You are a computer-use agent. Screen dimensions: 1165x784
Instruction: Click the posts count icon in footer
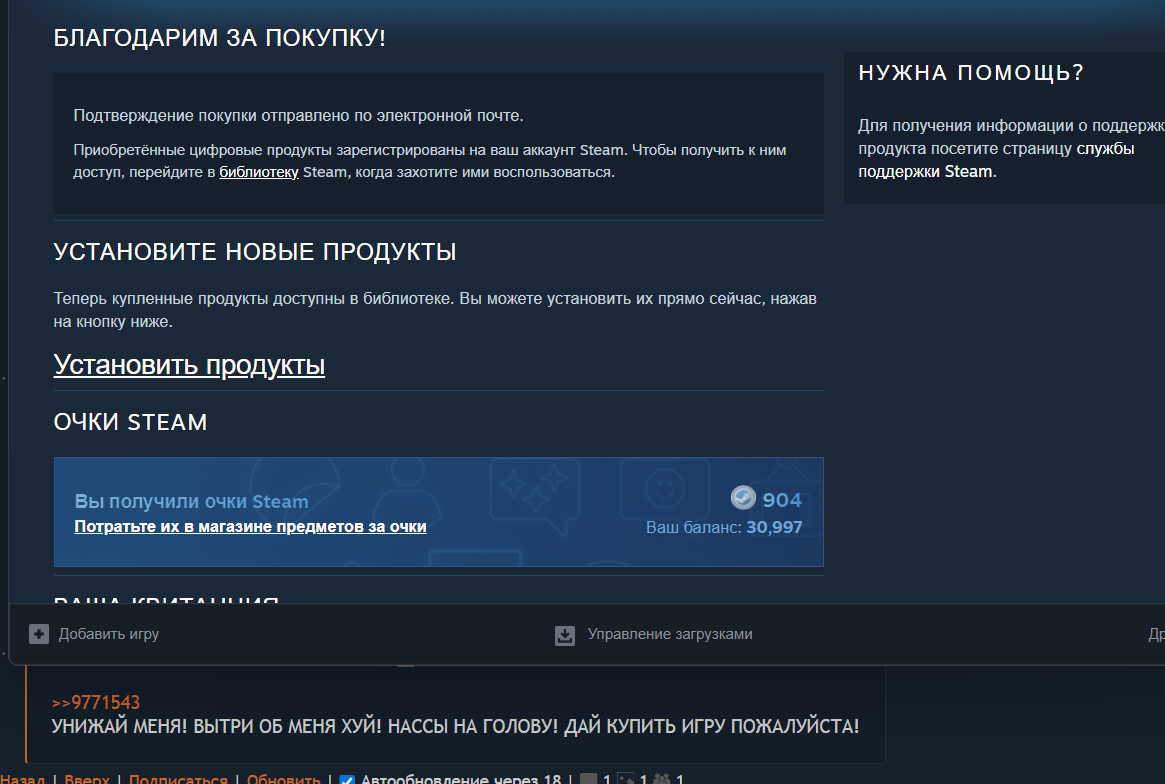[588, 779]
